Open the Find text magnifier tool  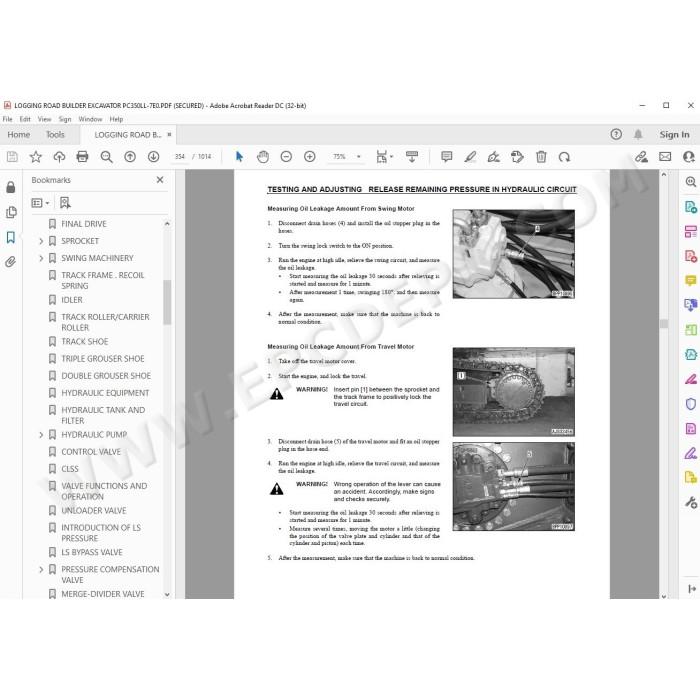(x=106, y=157)
